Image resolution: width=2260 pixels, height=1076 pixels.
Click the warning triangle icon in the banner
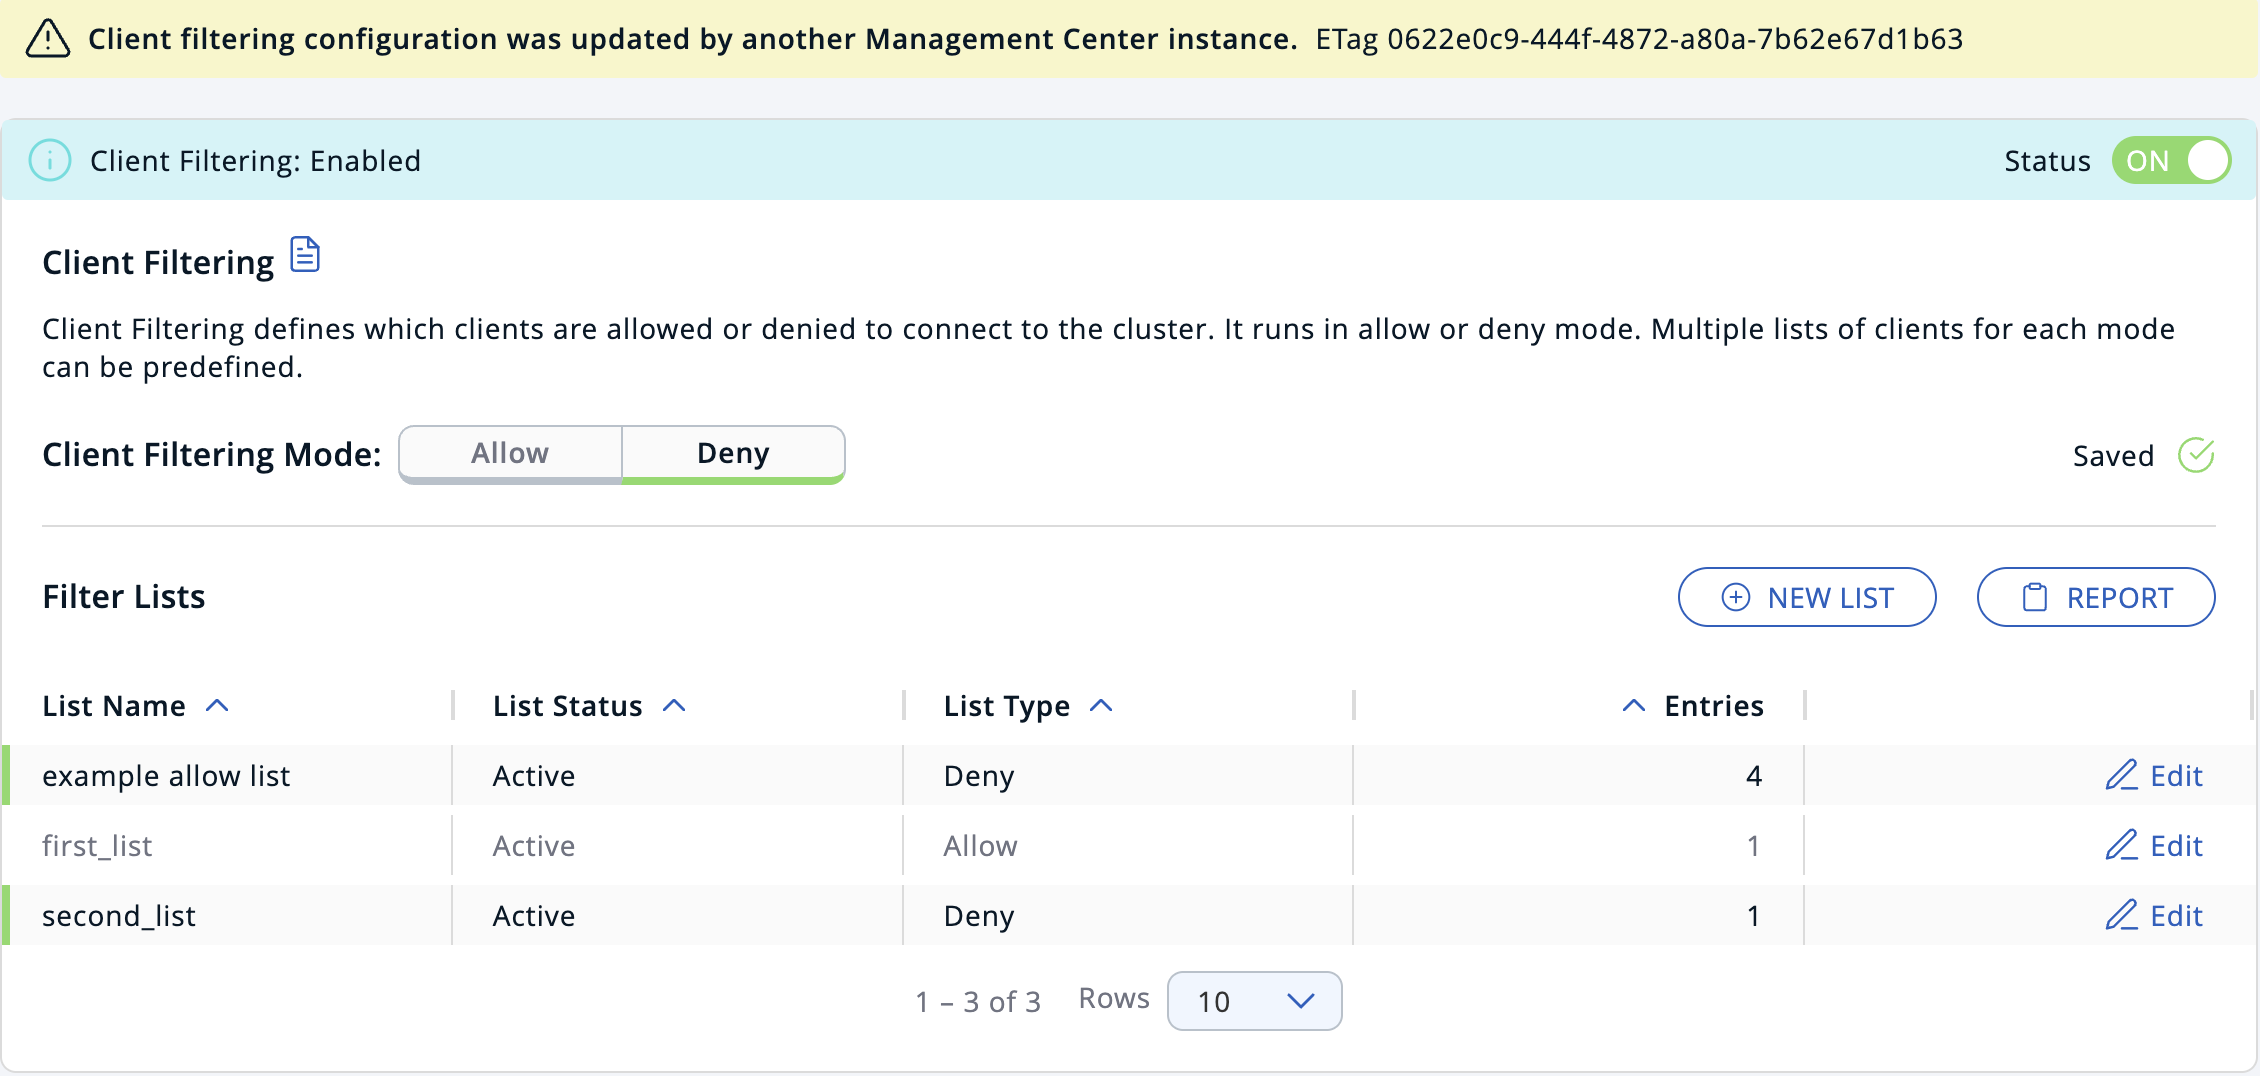pos(47,39)
